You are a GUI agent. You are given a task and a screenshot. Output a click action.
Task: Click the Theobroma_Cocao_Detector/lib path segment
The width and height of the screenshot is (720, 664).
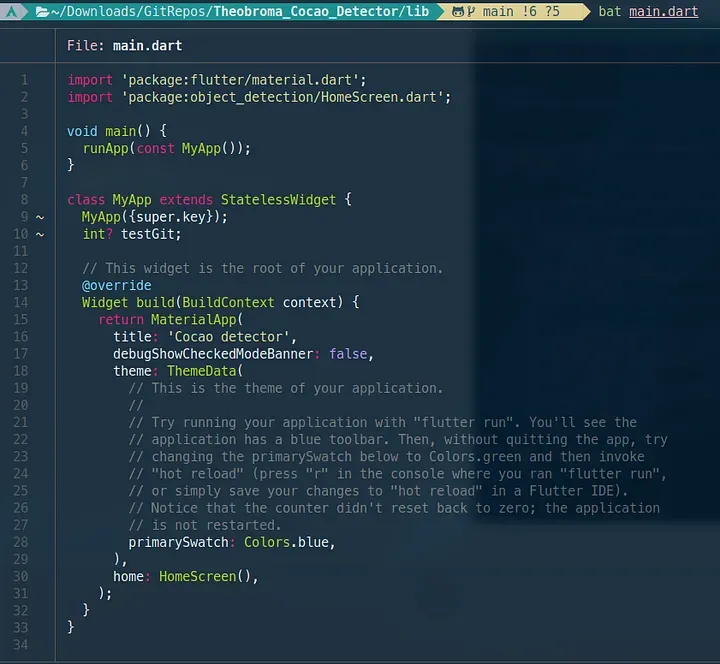tap(321, 11)
